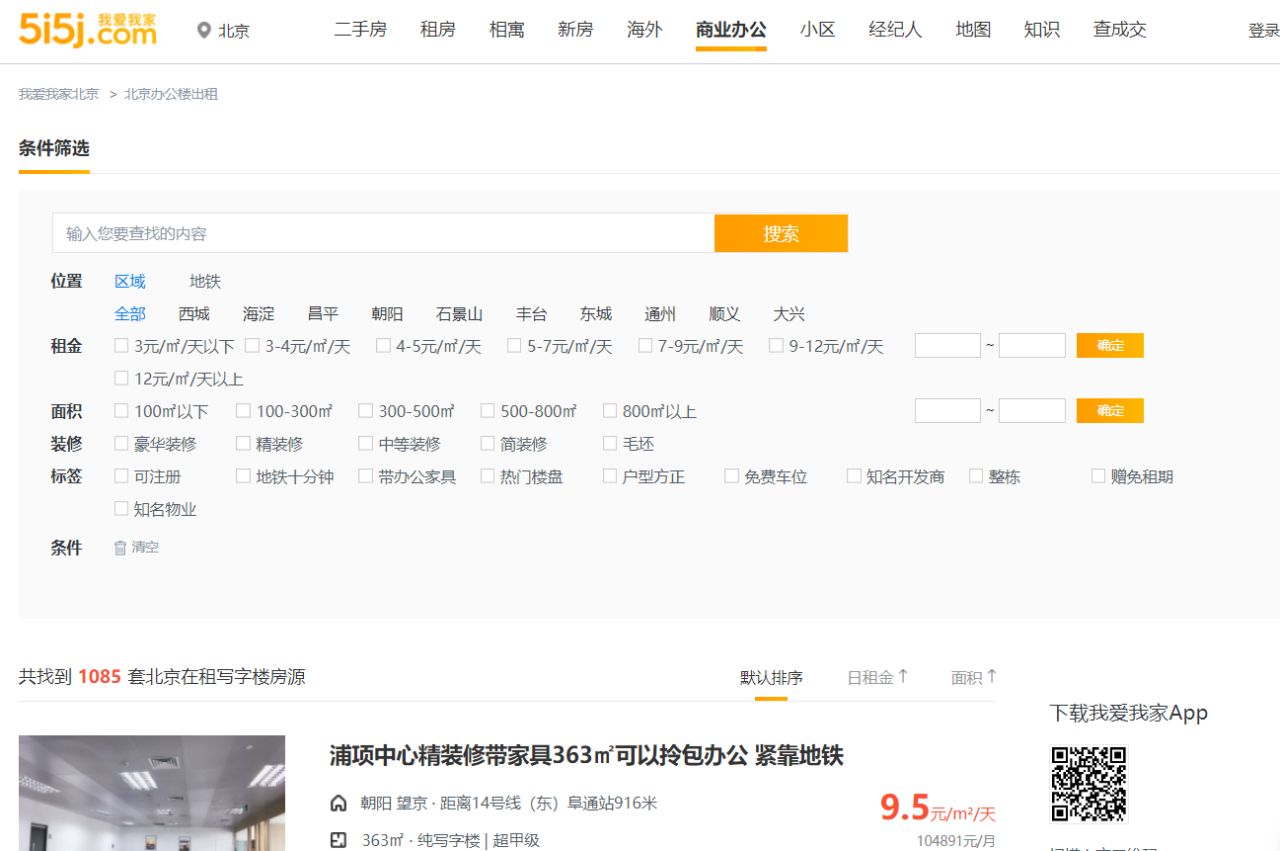This screenshot has height=851, width=1280.
Task: Check the 可注册 tag
Action: pos(121,476)
